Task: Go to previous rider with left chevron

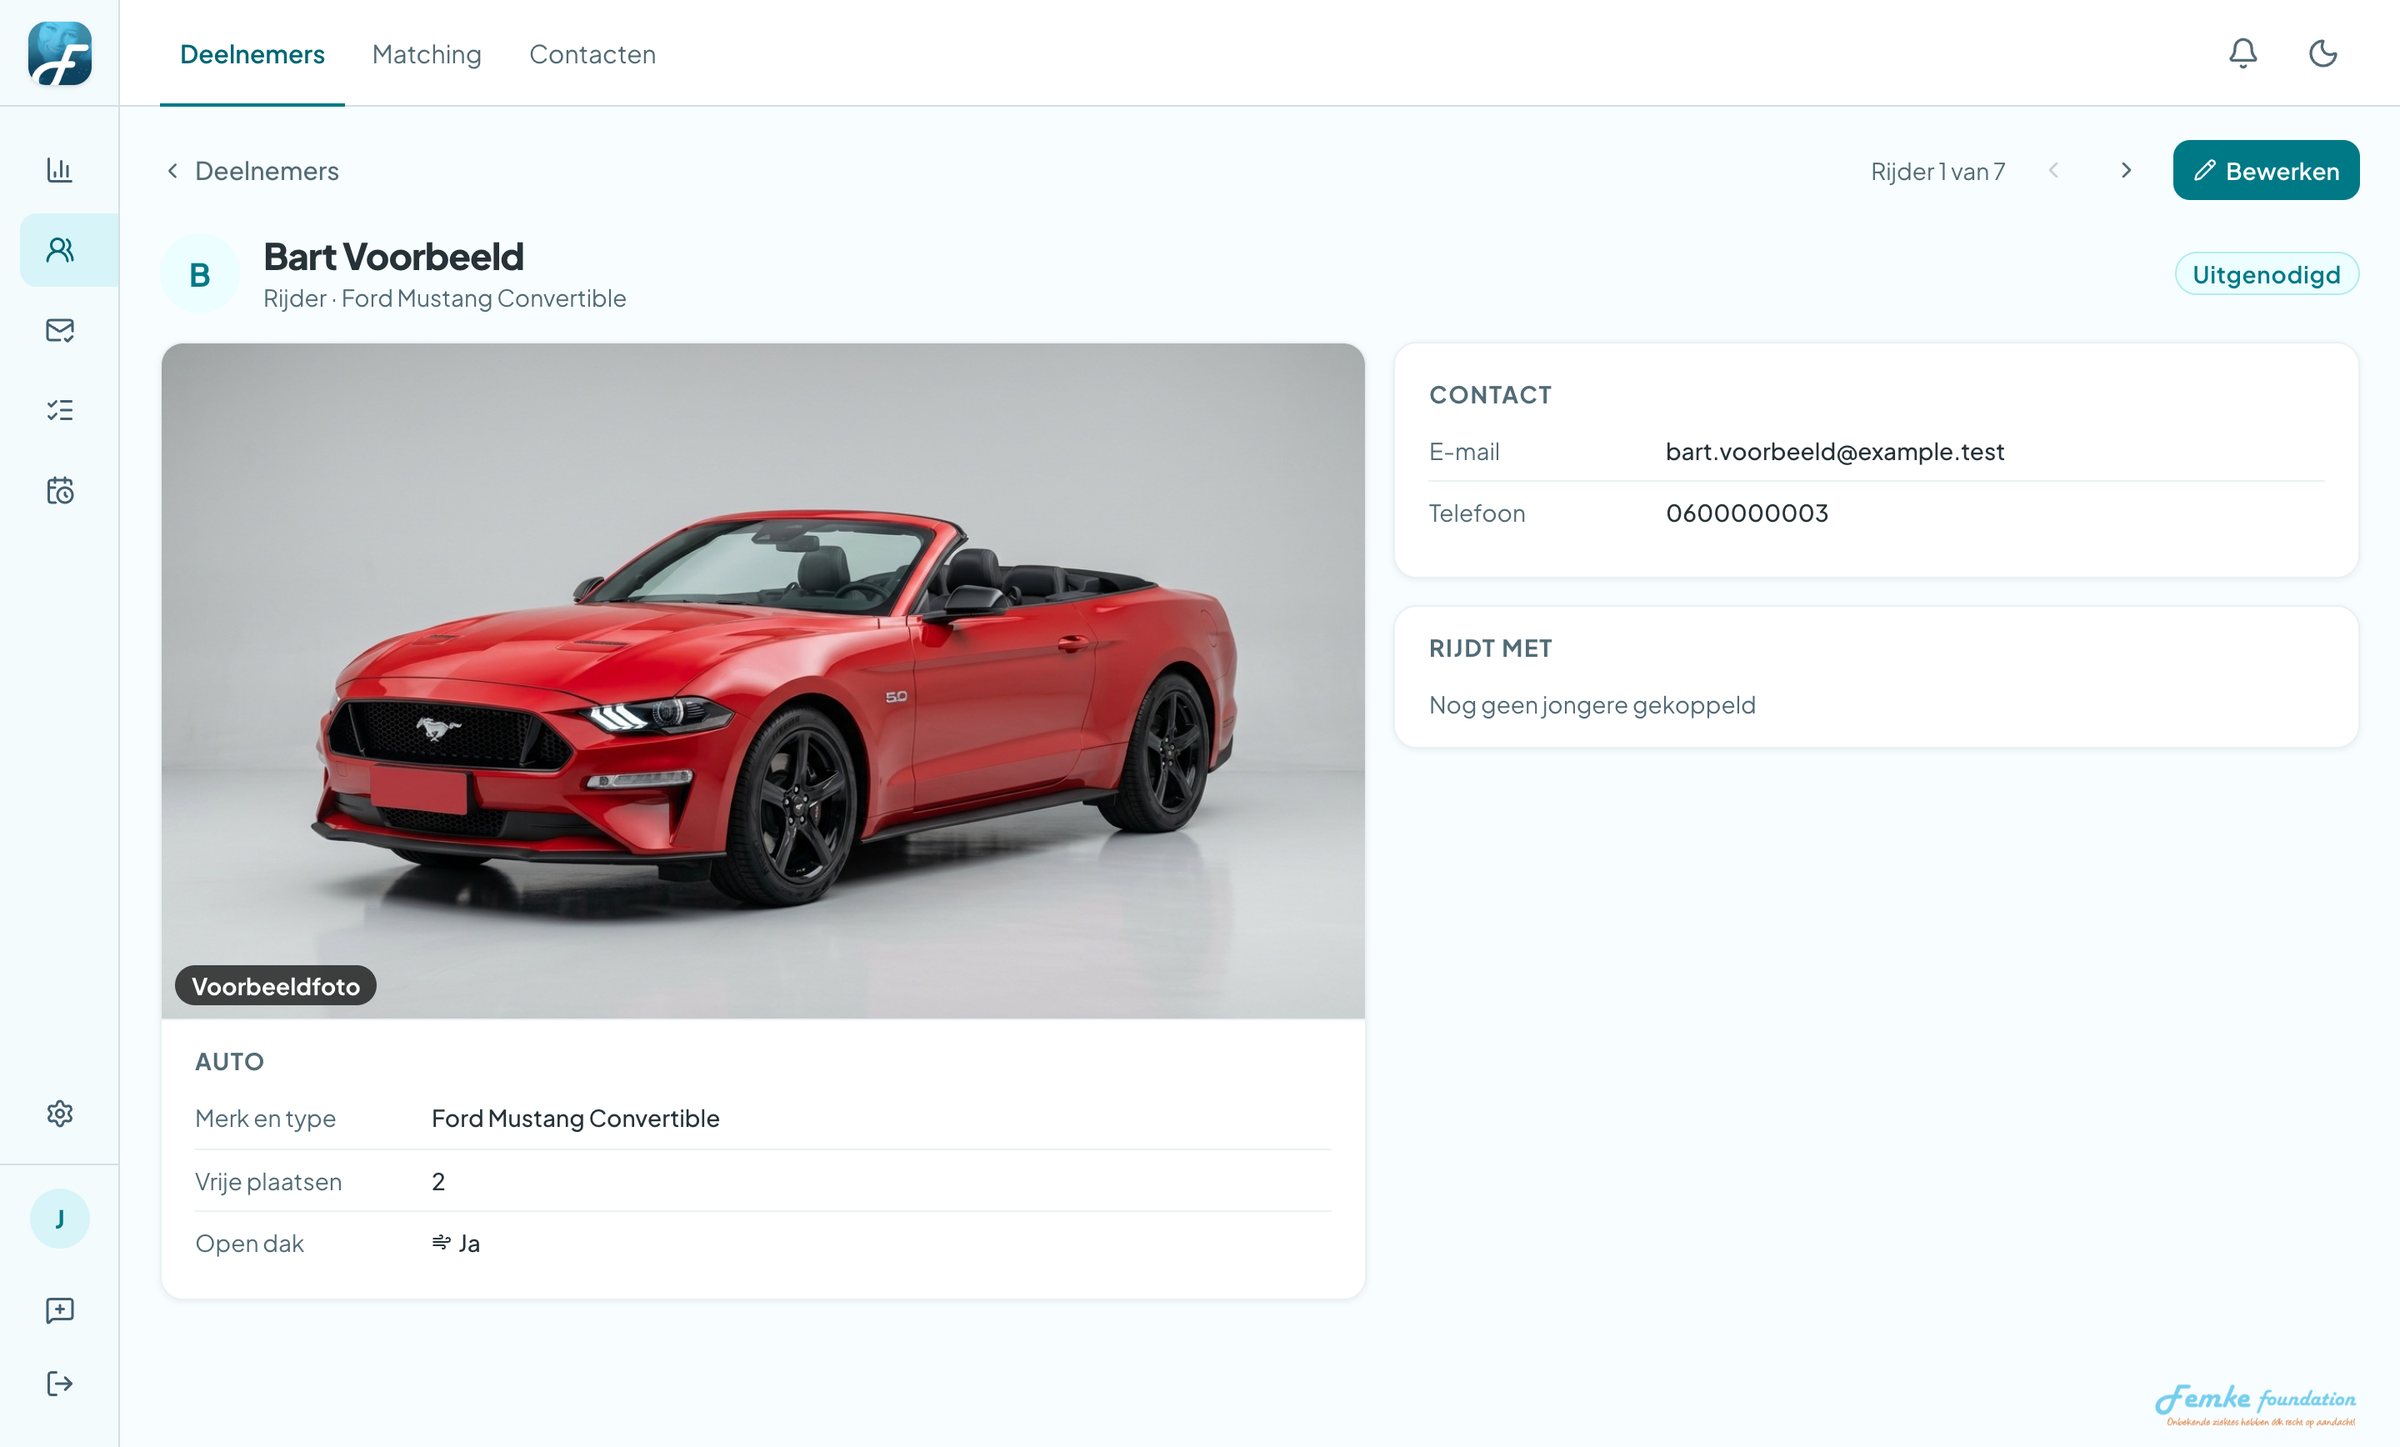Action: tap(2053, 171)
